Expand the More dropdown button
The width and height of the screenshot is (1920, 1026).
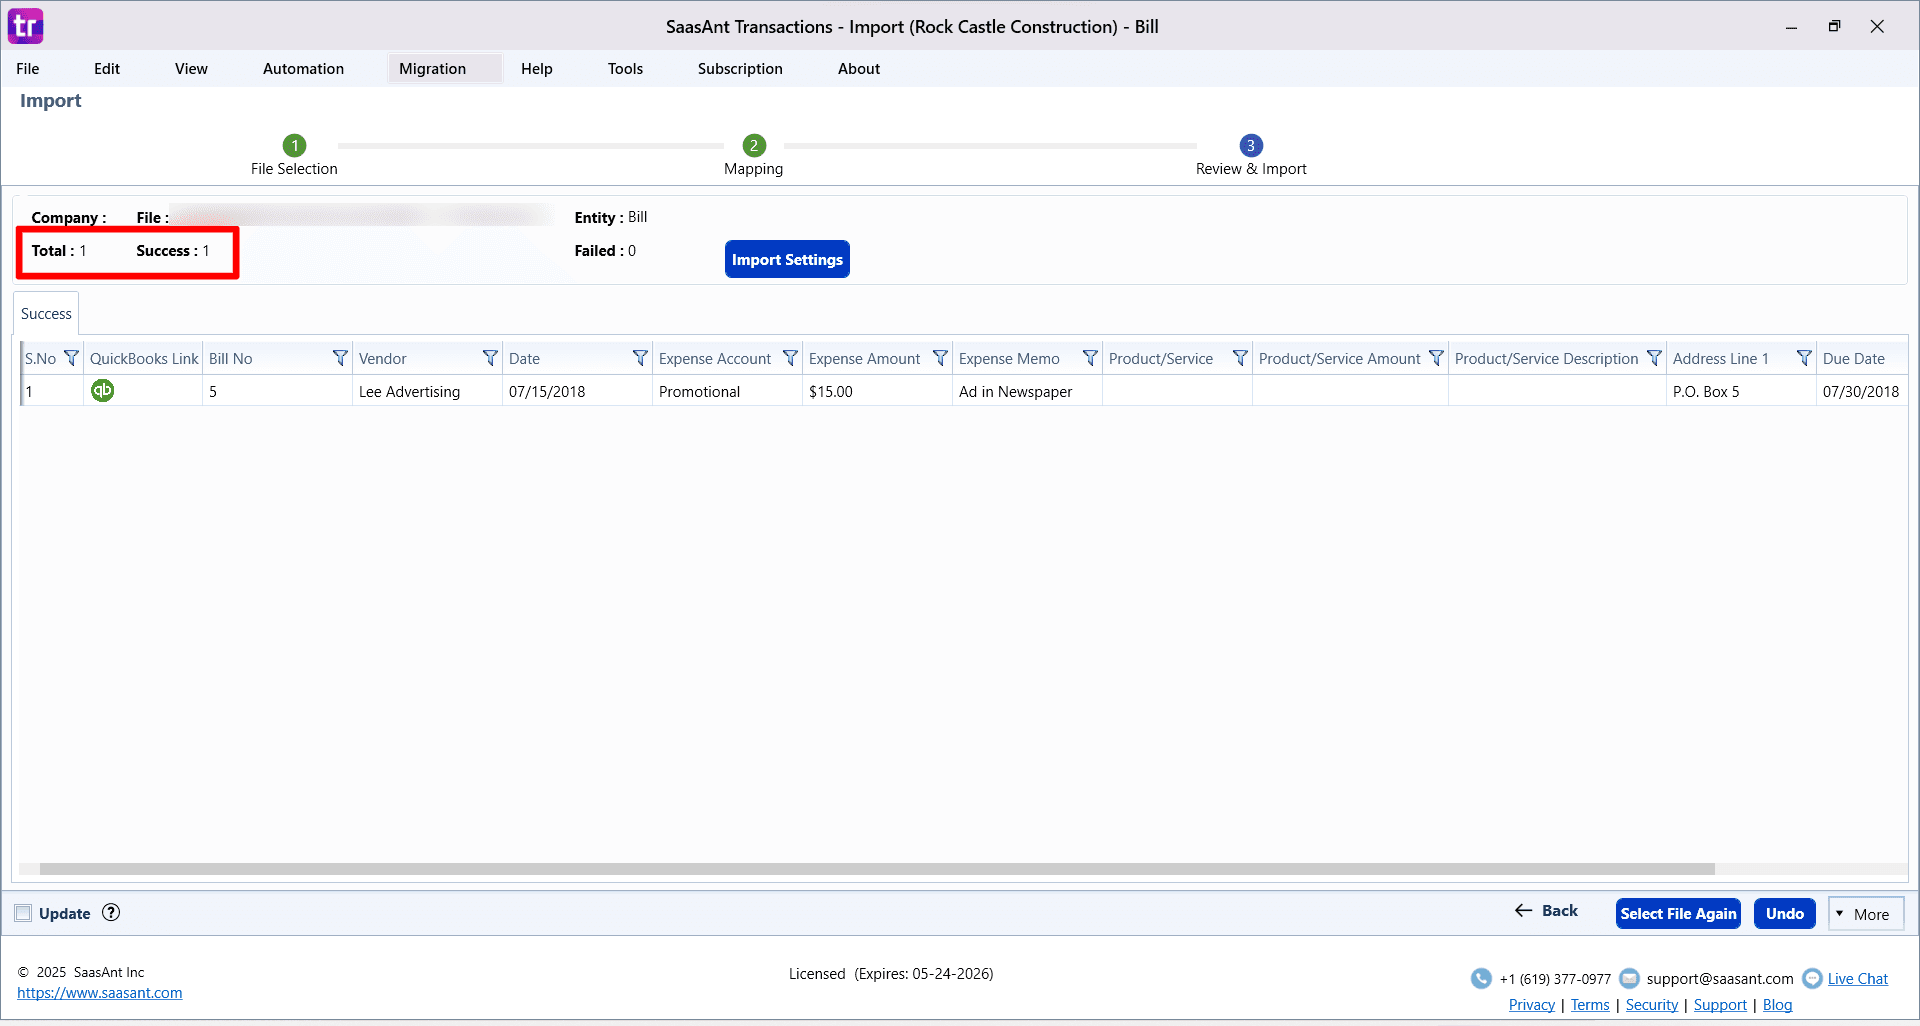[x=1866, y=914]
